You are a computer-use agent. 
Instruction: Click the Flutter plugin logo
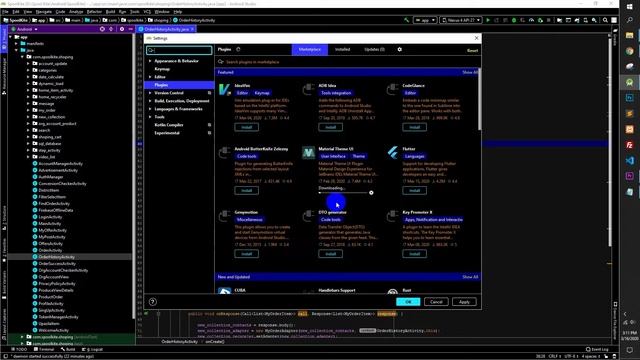pos(392,153)
